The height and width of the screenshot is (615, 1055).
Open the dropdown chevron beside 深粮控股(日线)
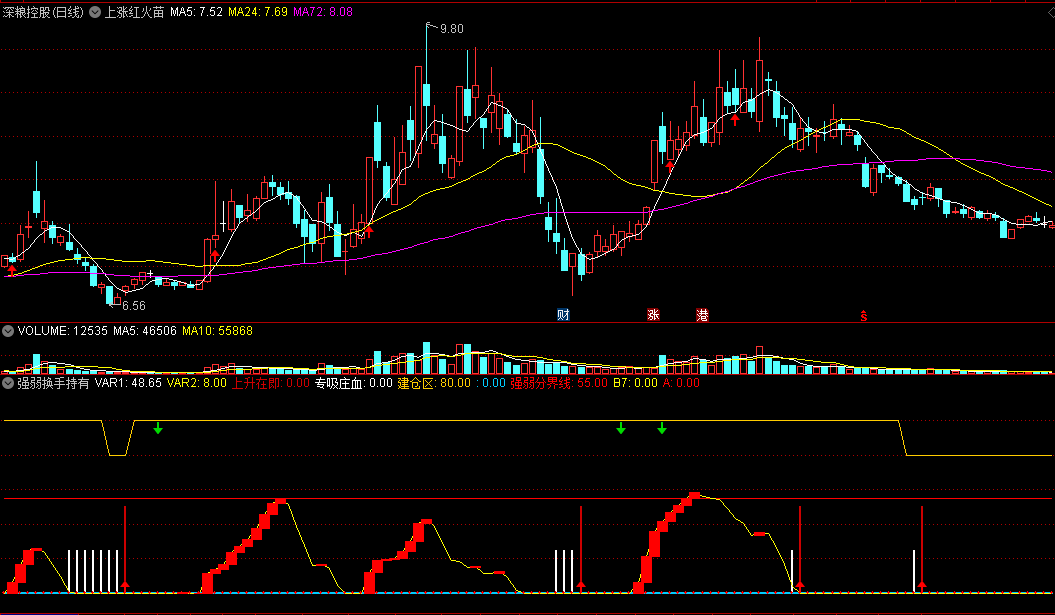[x=95, y=12]
